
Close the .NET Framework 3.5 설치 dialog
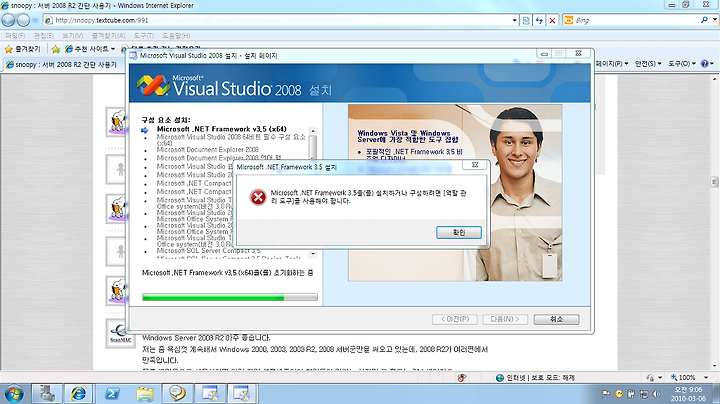click(475, 165)
